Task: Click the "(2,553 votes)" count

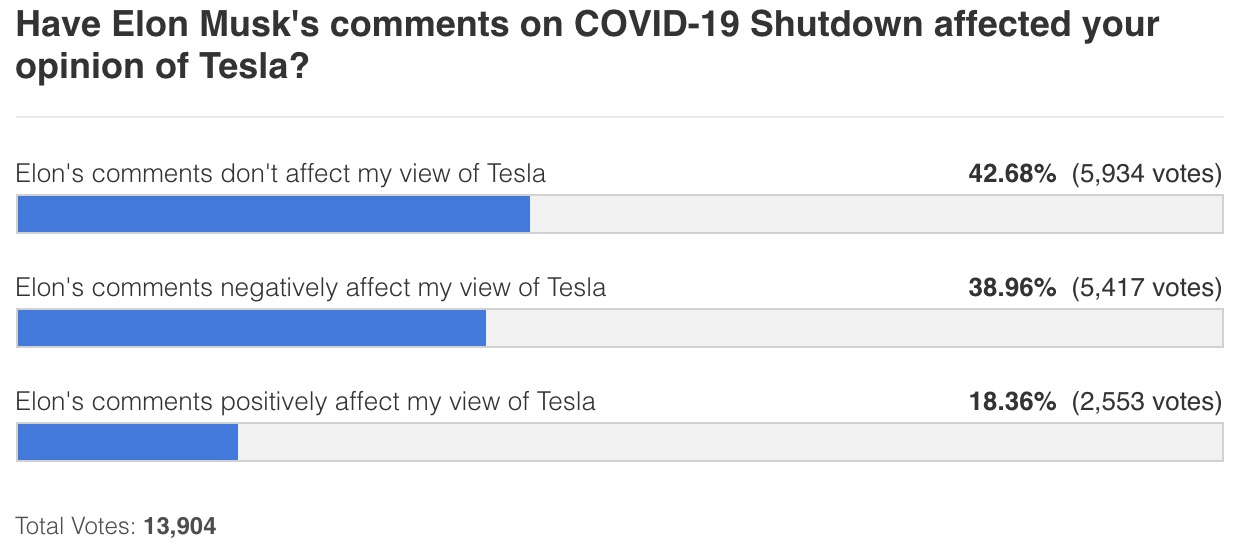Action: click(1146, 402)
